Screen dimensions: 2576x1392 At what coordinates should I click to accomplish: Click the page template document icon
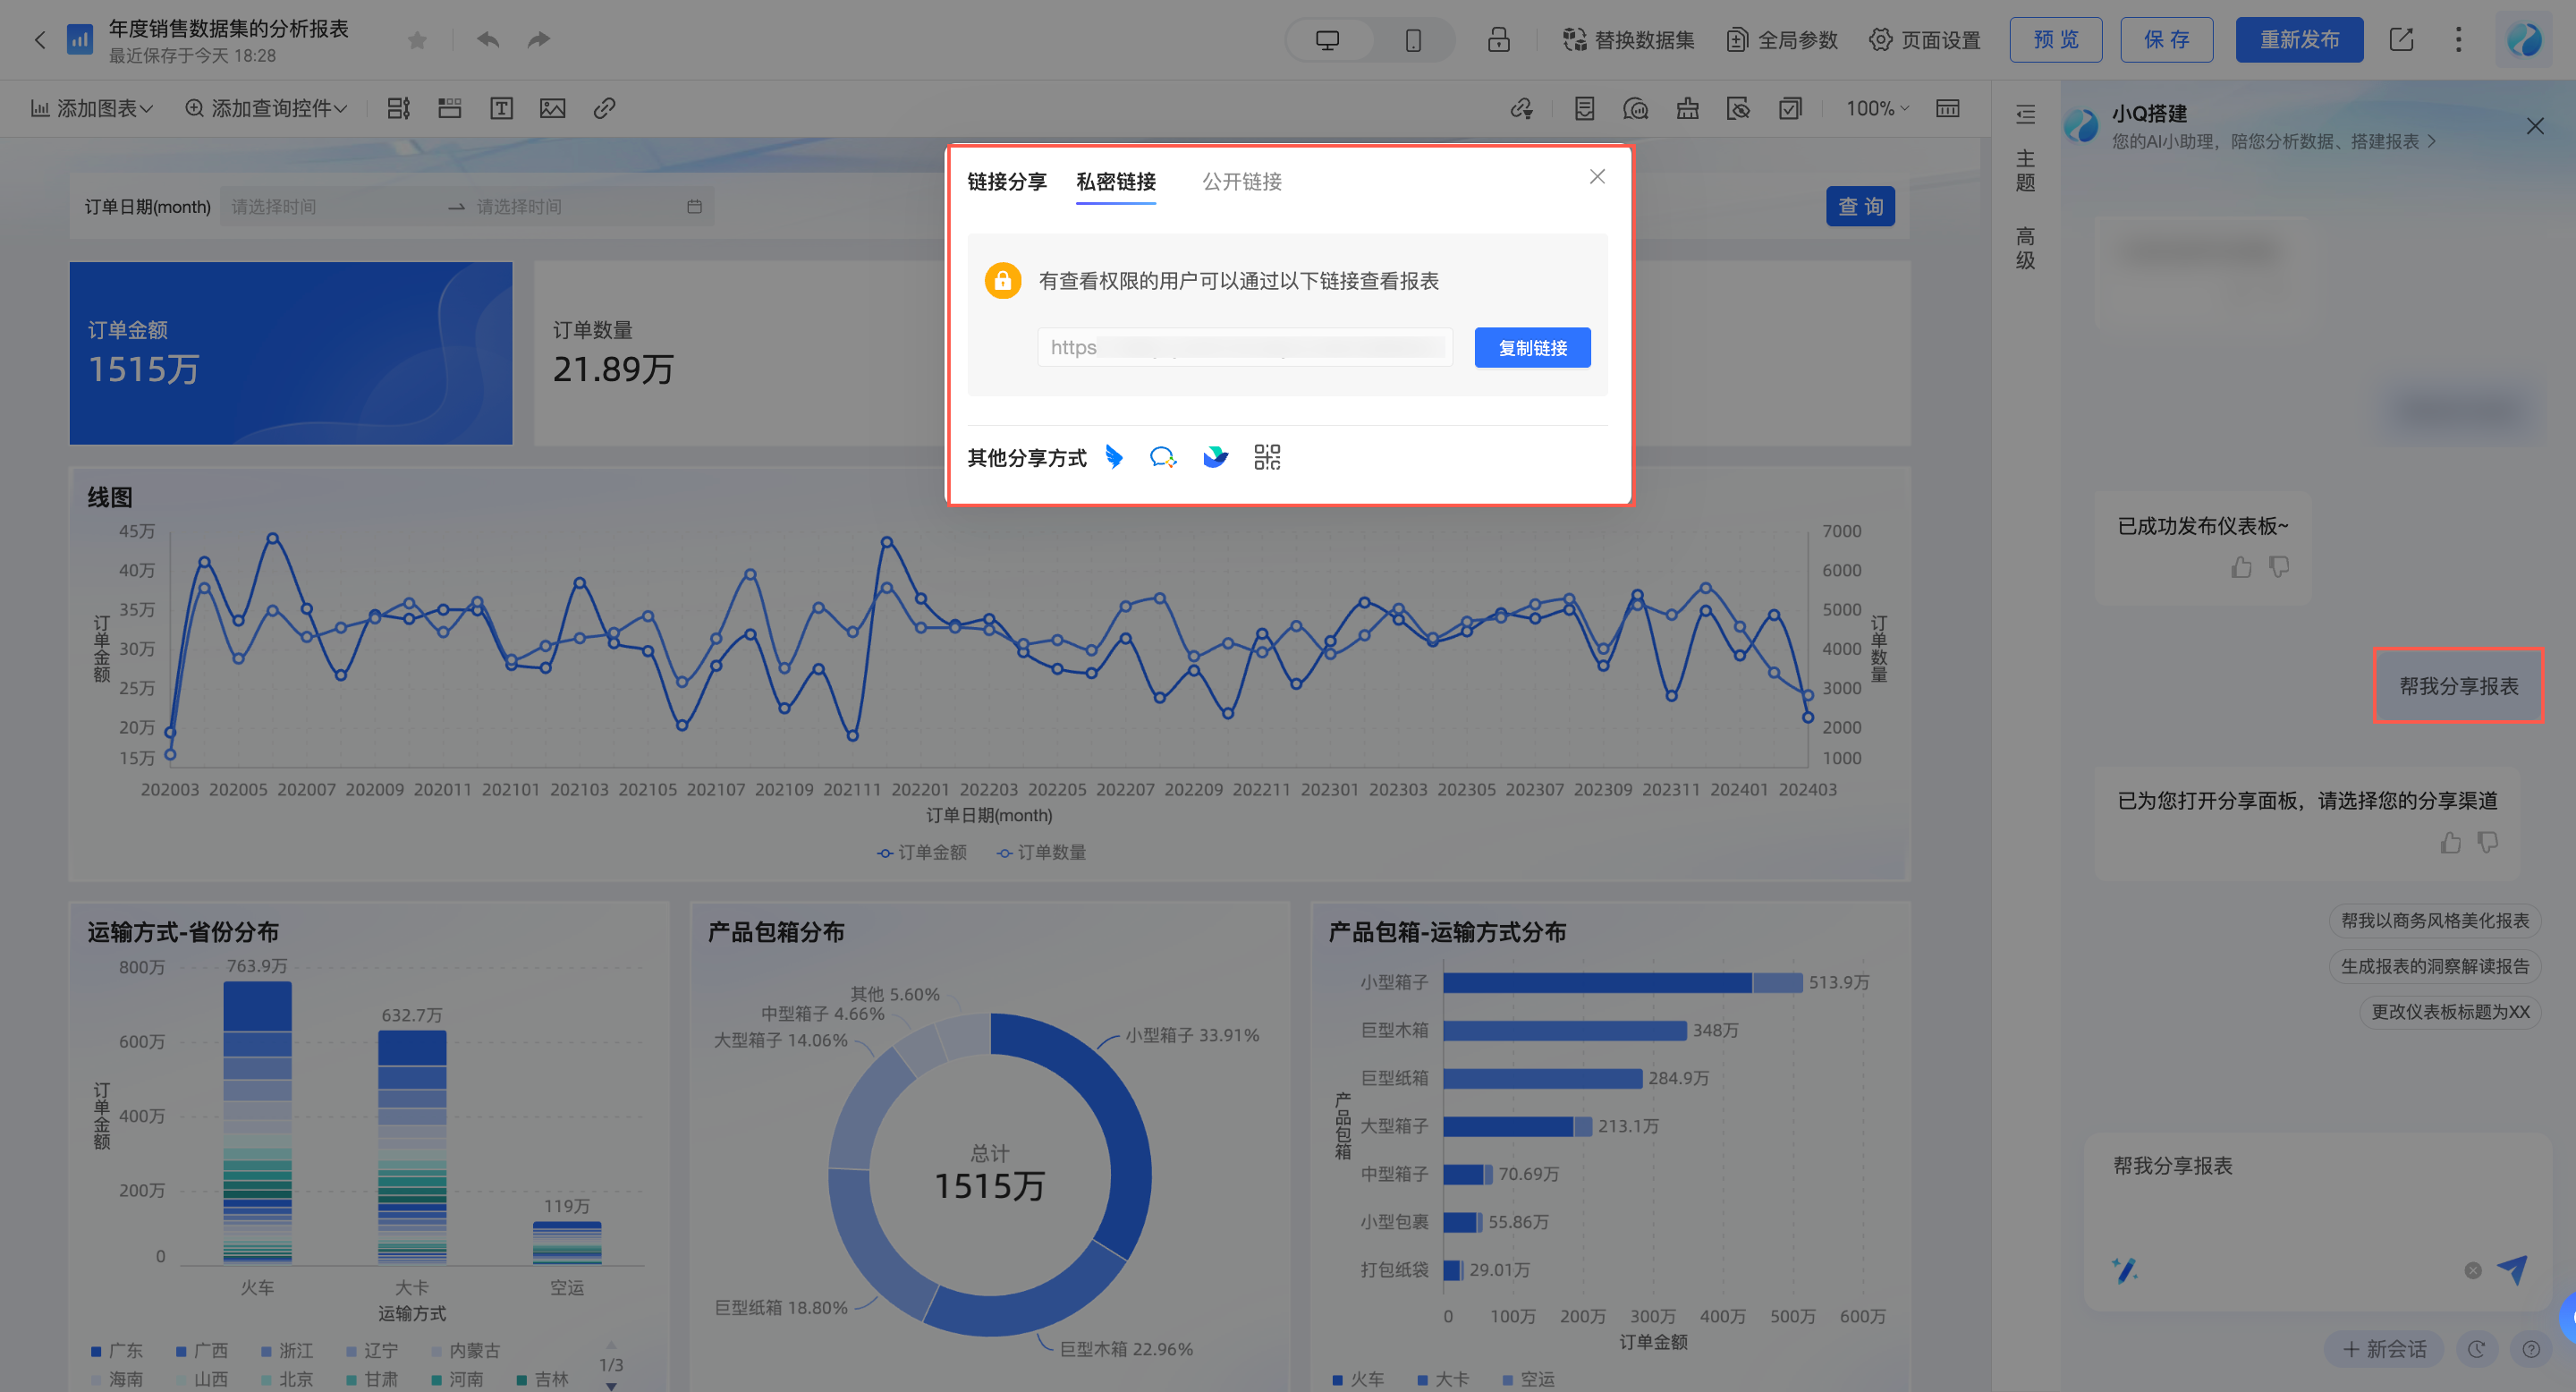click(1584, 108)
